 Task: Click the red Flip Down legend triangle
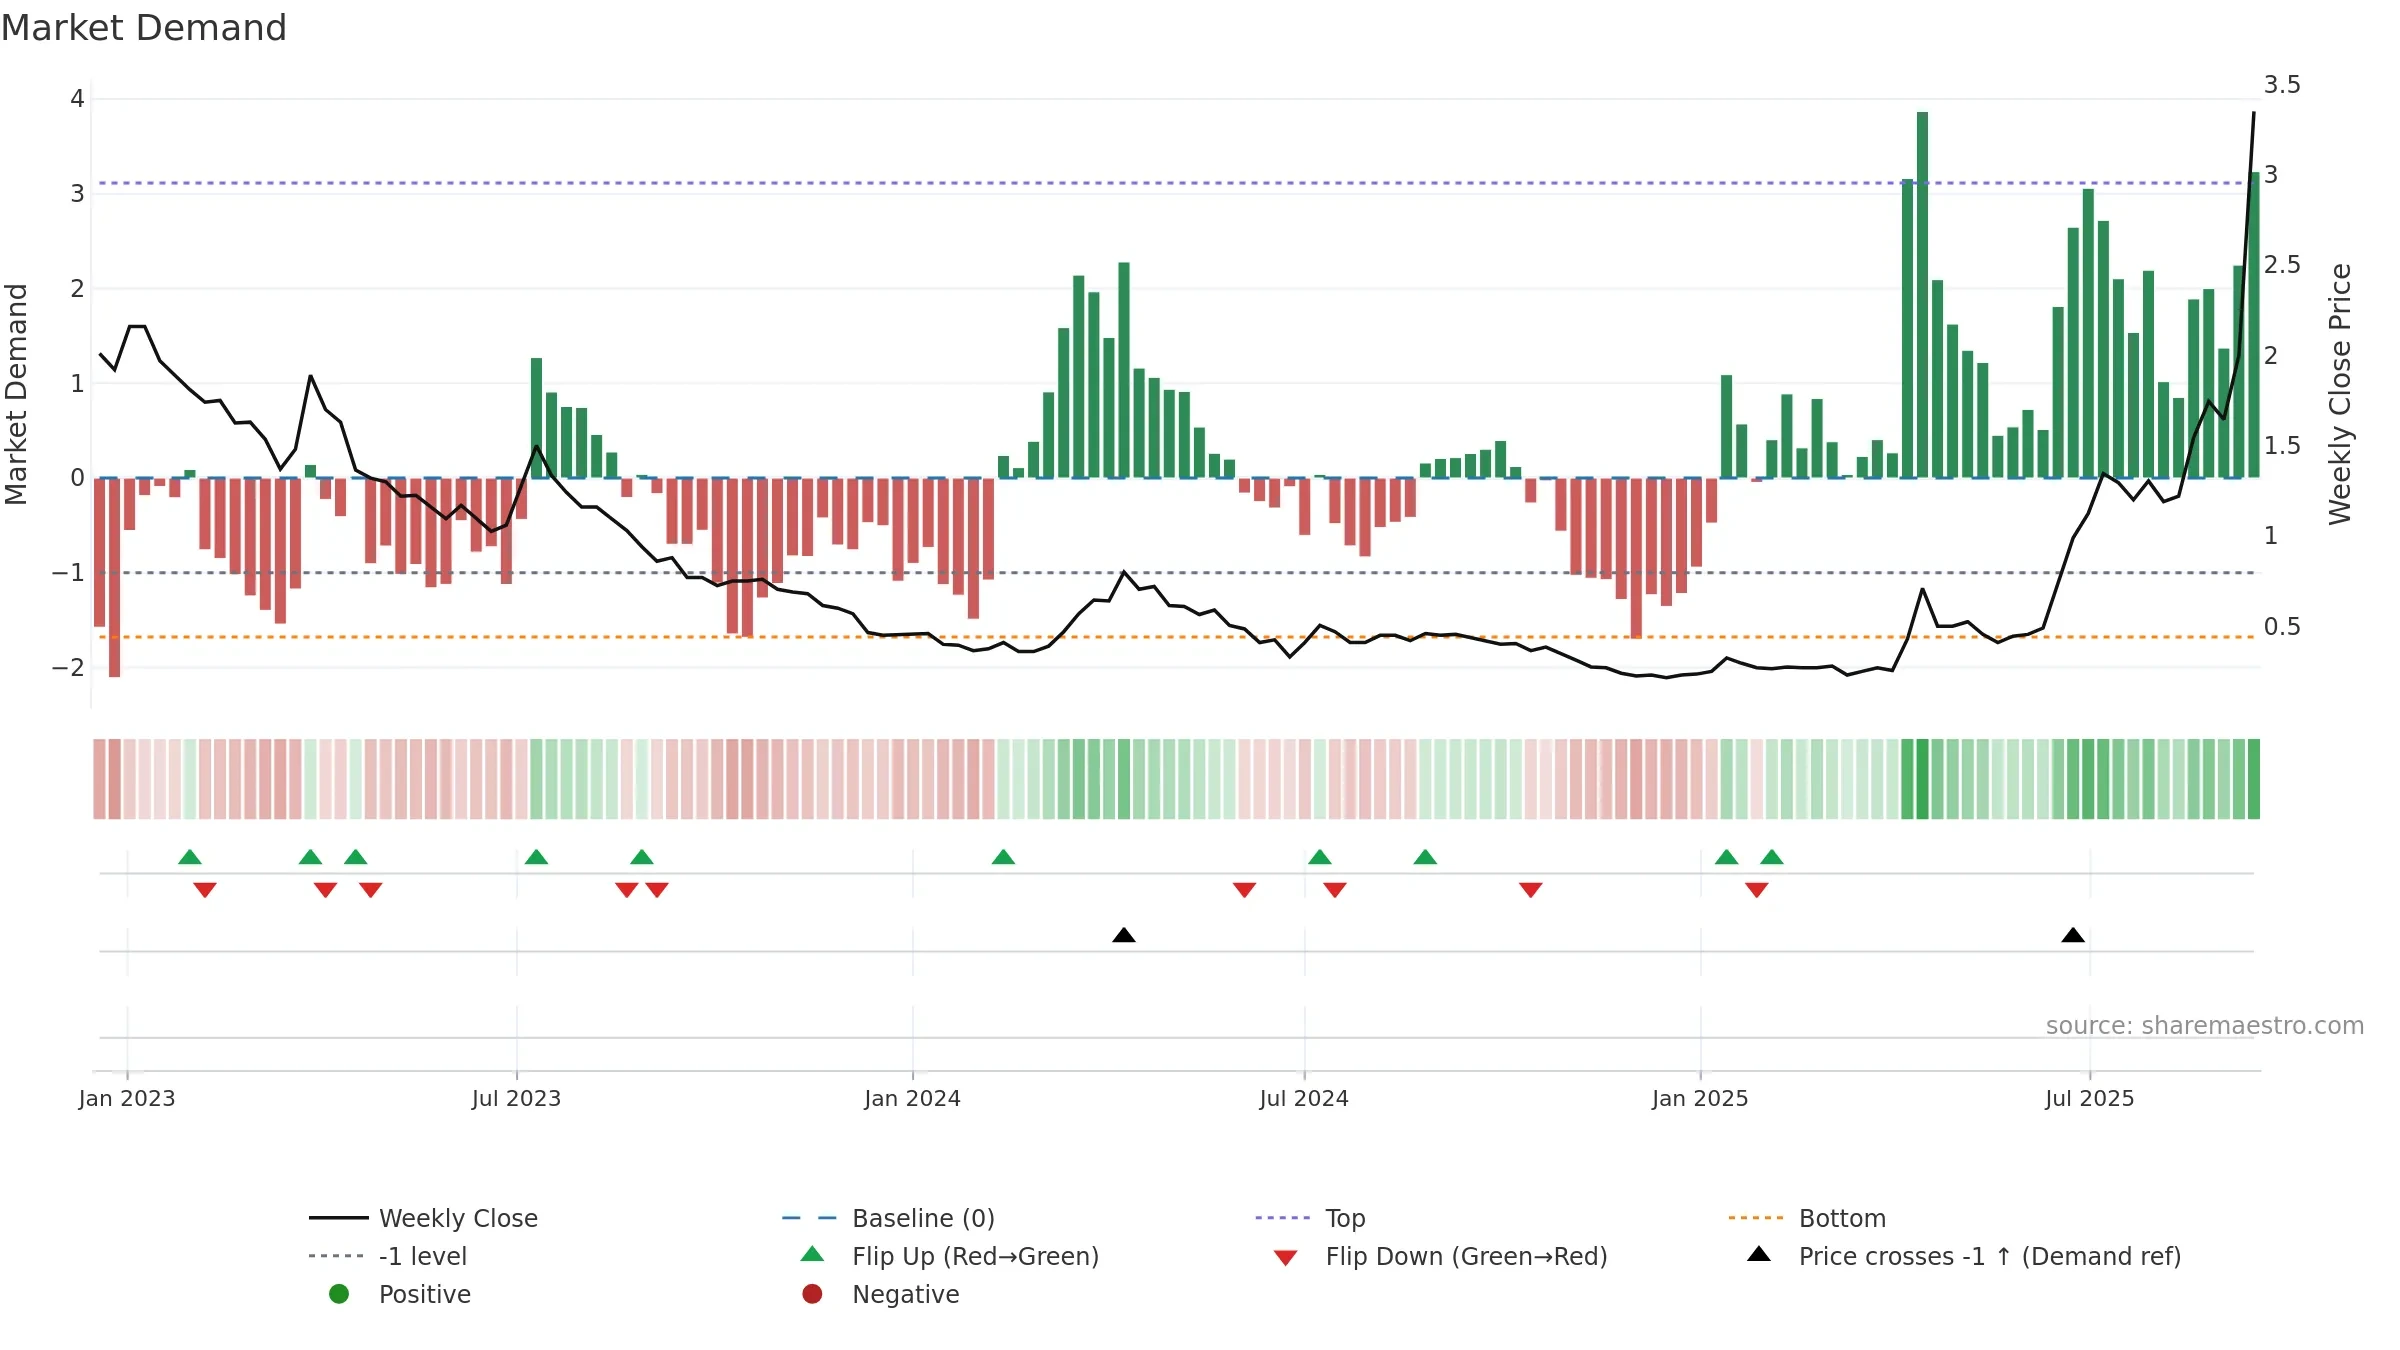(1286, 1258)
